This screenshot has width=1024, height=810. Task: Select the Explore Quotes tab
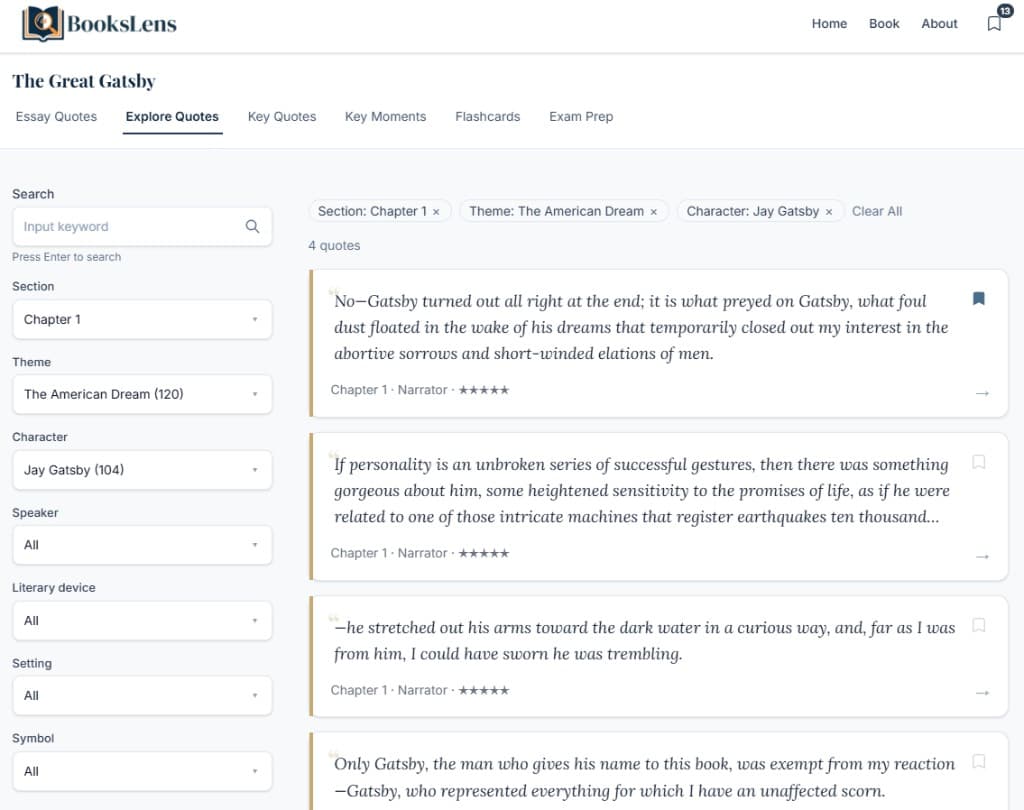click(x=172, y=116)
